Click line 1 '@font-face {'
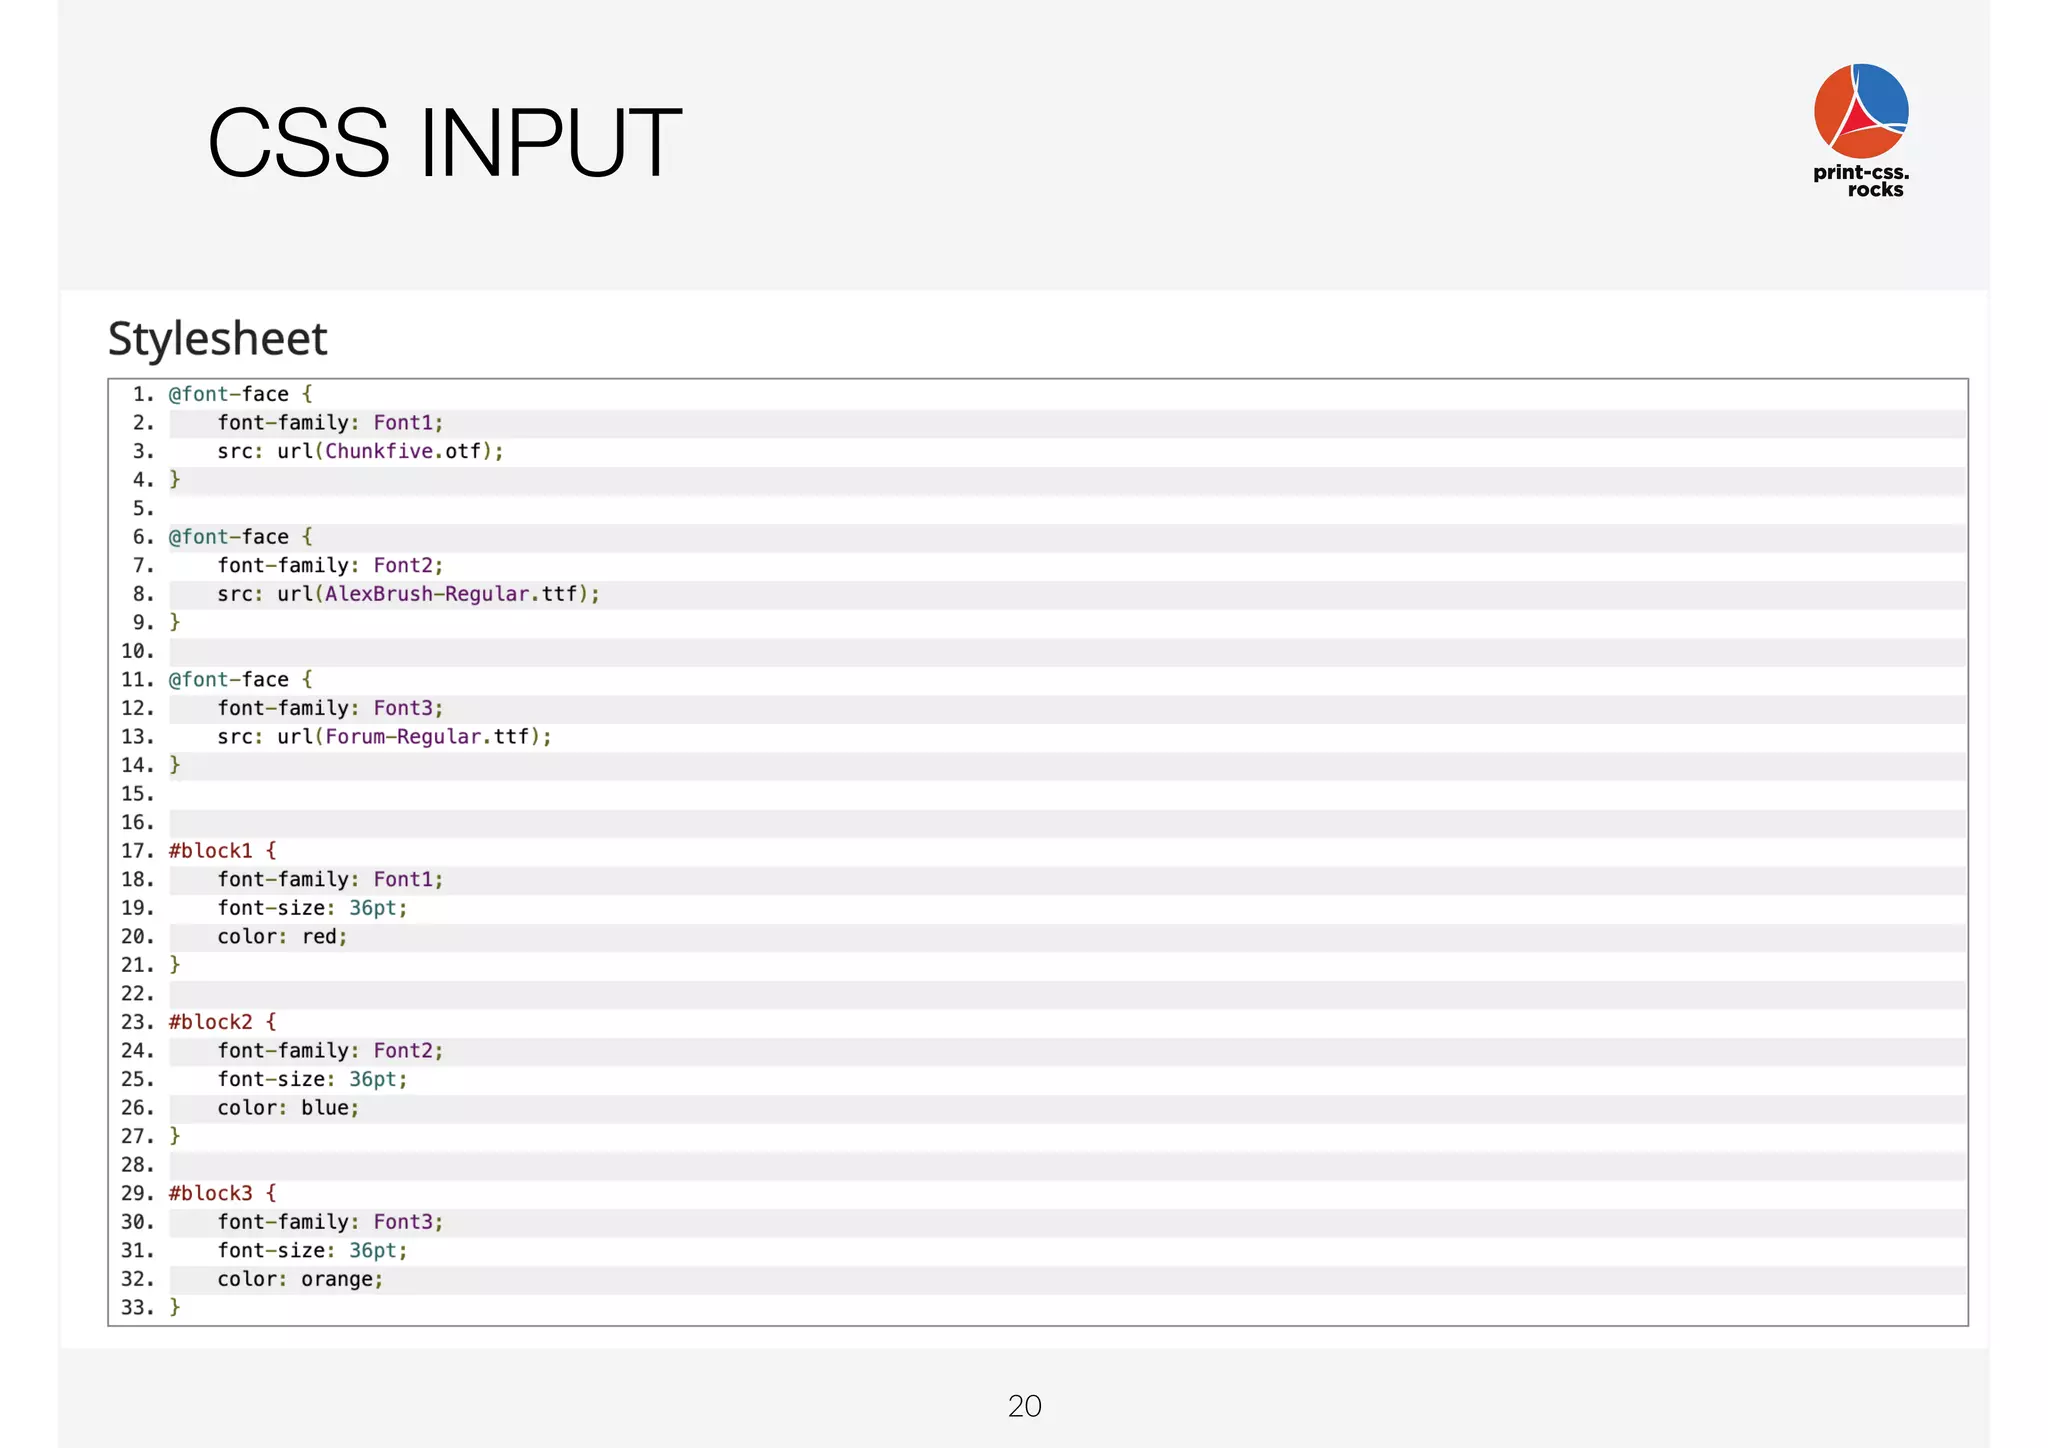The image size is (2048, 1448). [x=240, y=394]
